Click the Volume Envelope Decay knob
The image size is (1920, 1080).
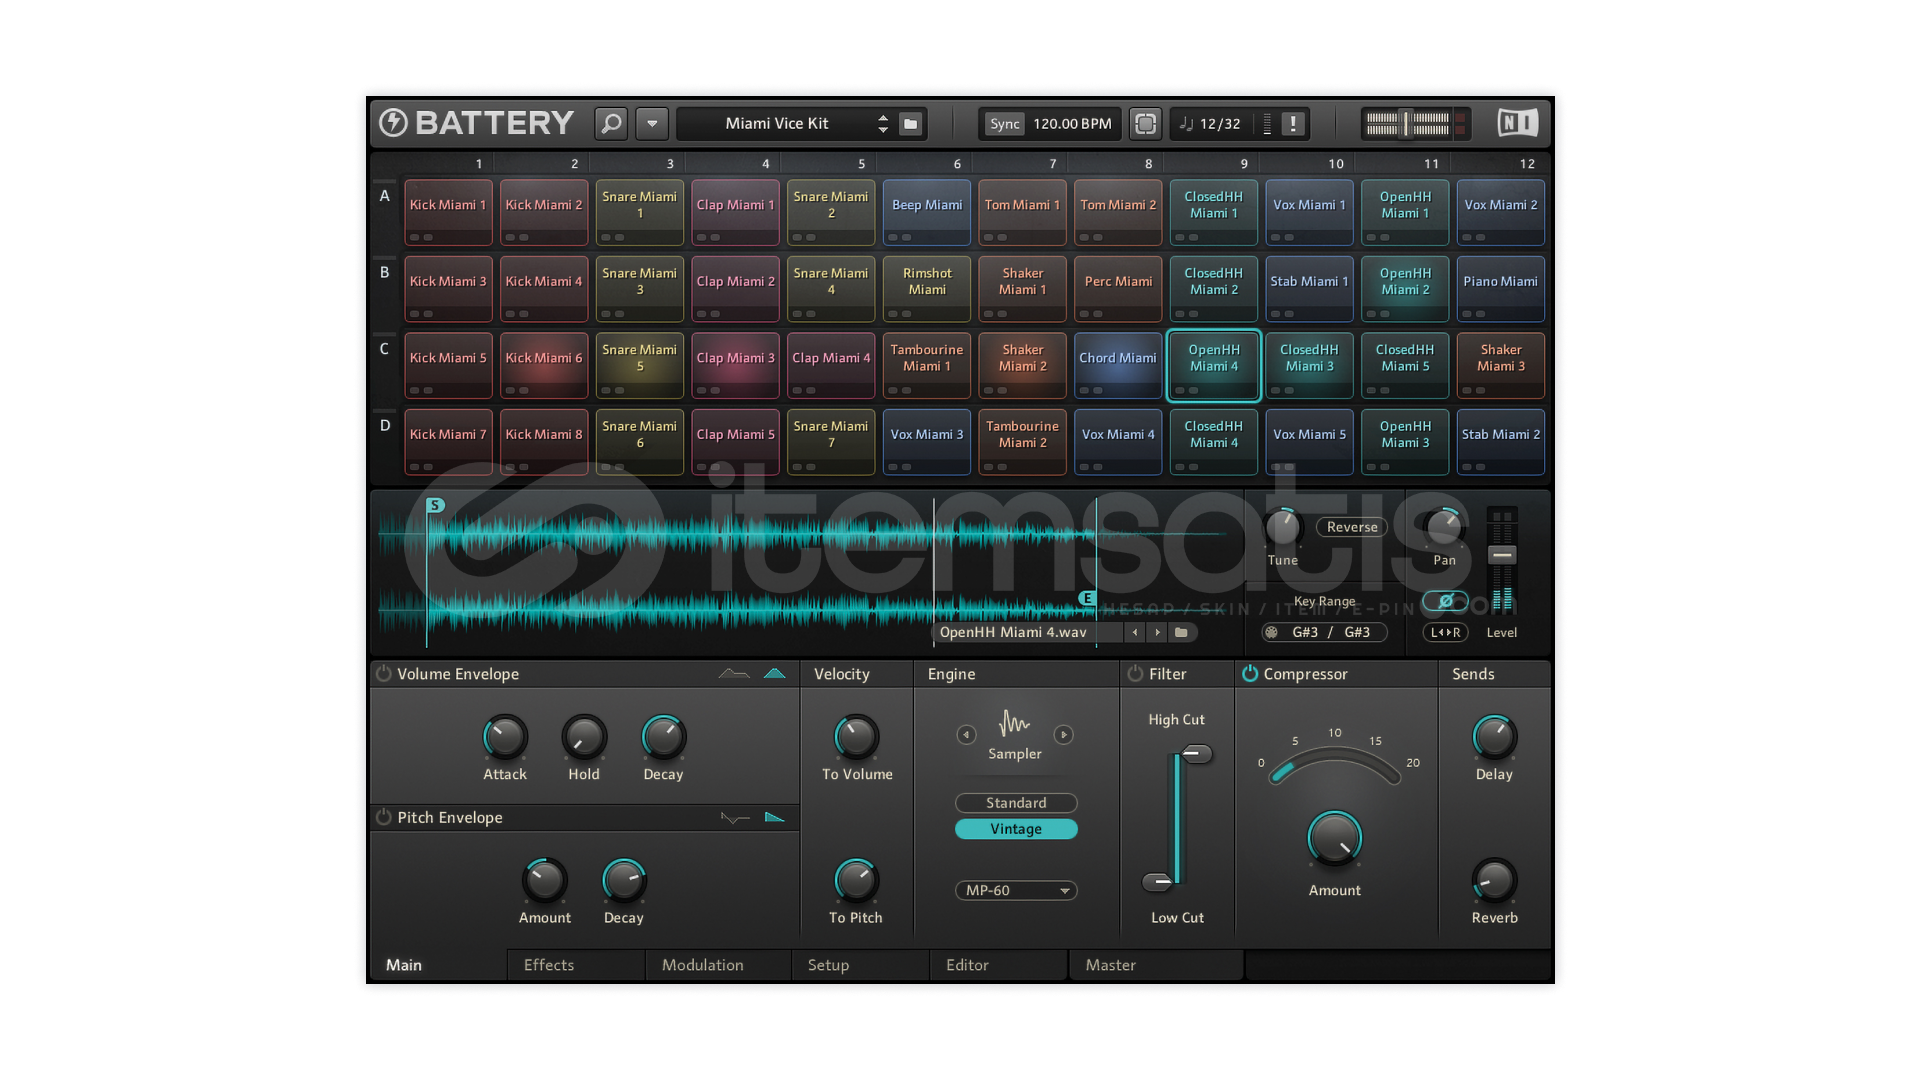[663, 737]
